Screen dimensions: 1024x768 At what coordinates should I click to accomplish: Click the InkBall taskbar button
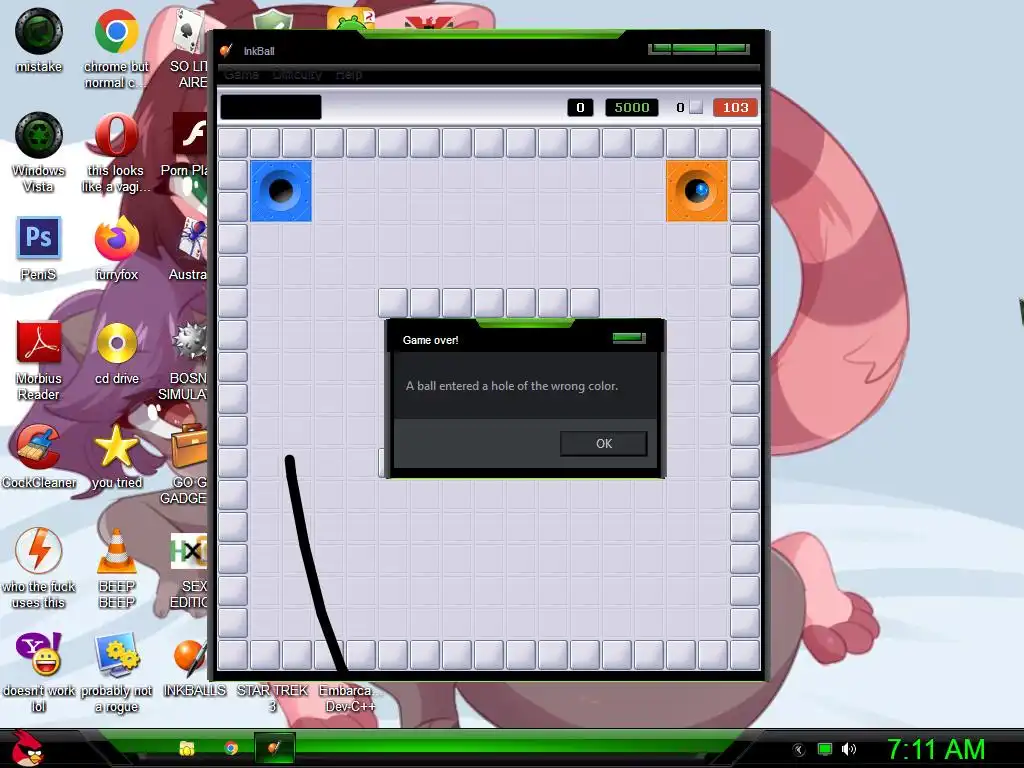(x=274, y=748)
